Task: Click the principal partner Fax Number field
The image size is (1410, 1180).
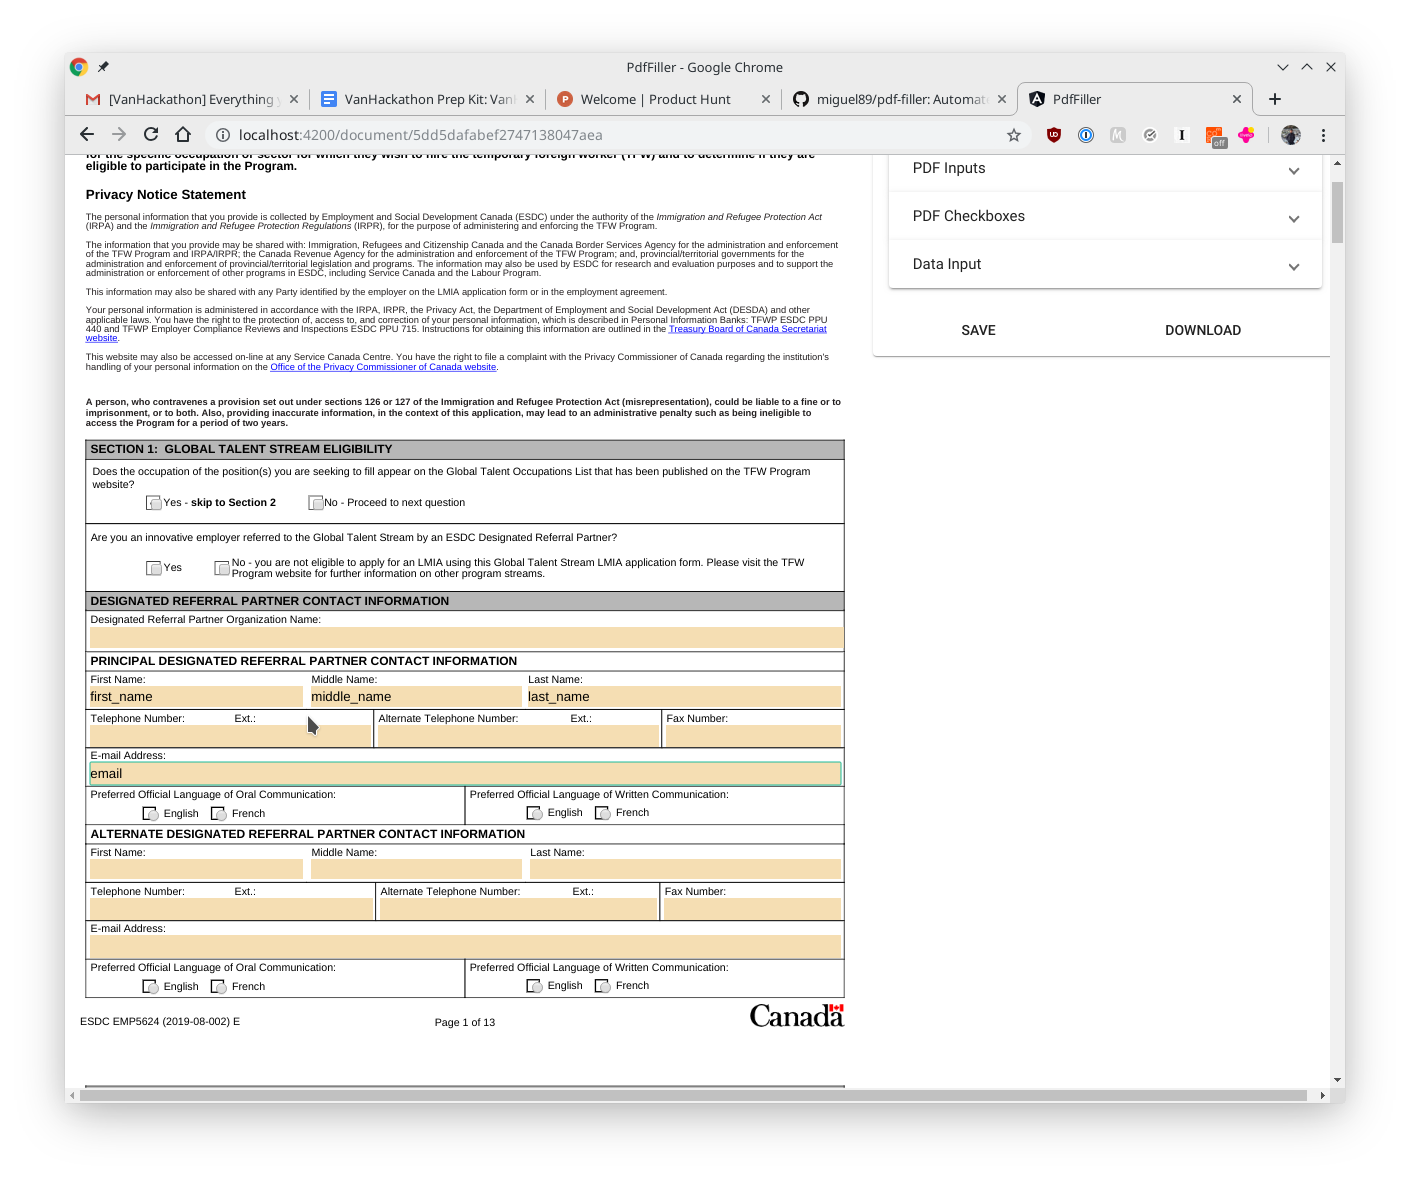Action: click(x=753, y=736)
